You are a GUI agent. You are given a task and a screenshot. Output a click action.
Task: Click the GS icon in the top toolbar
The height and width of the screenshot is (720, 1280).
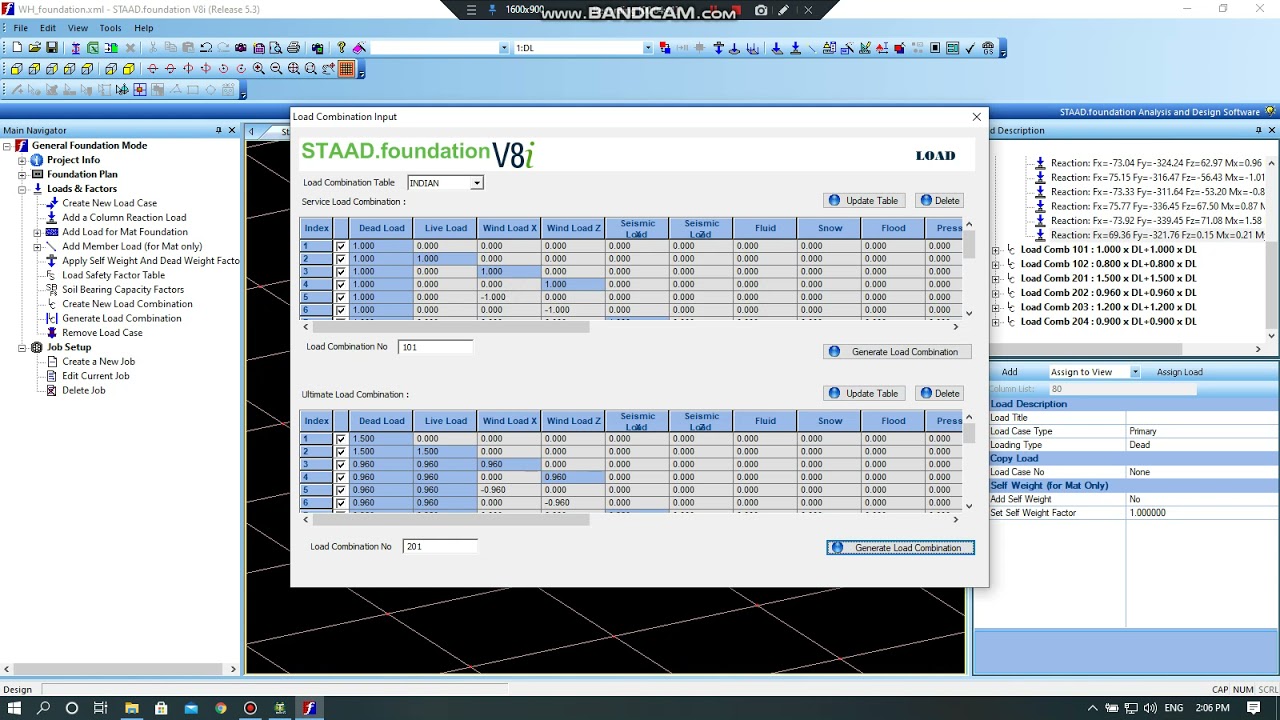pyautogui.click(x=987, y=48)
